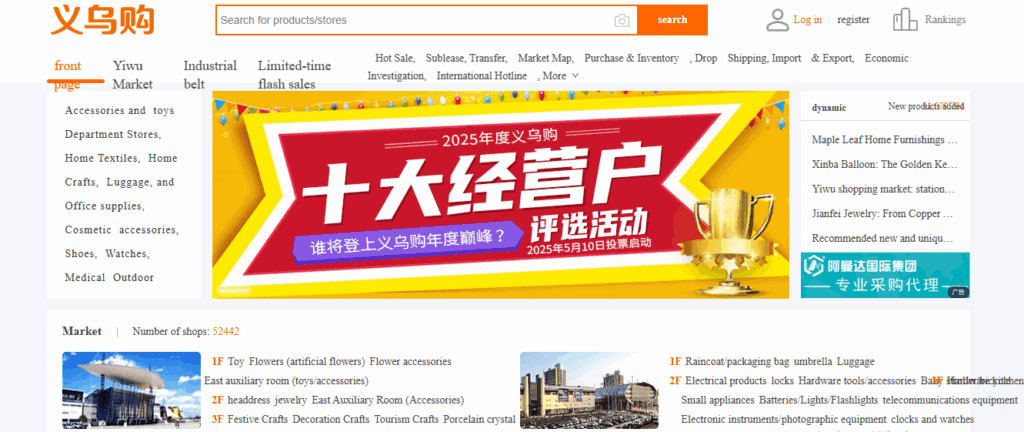Select Cosmetic accessories category

[121, 230]
